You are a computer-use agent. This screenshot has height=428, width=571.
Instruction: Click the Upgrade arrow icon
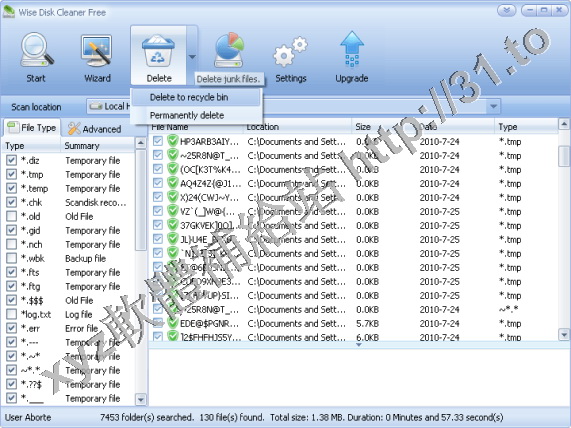click(352, 50)
